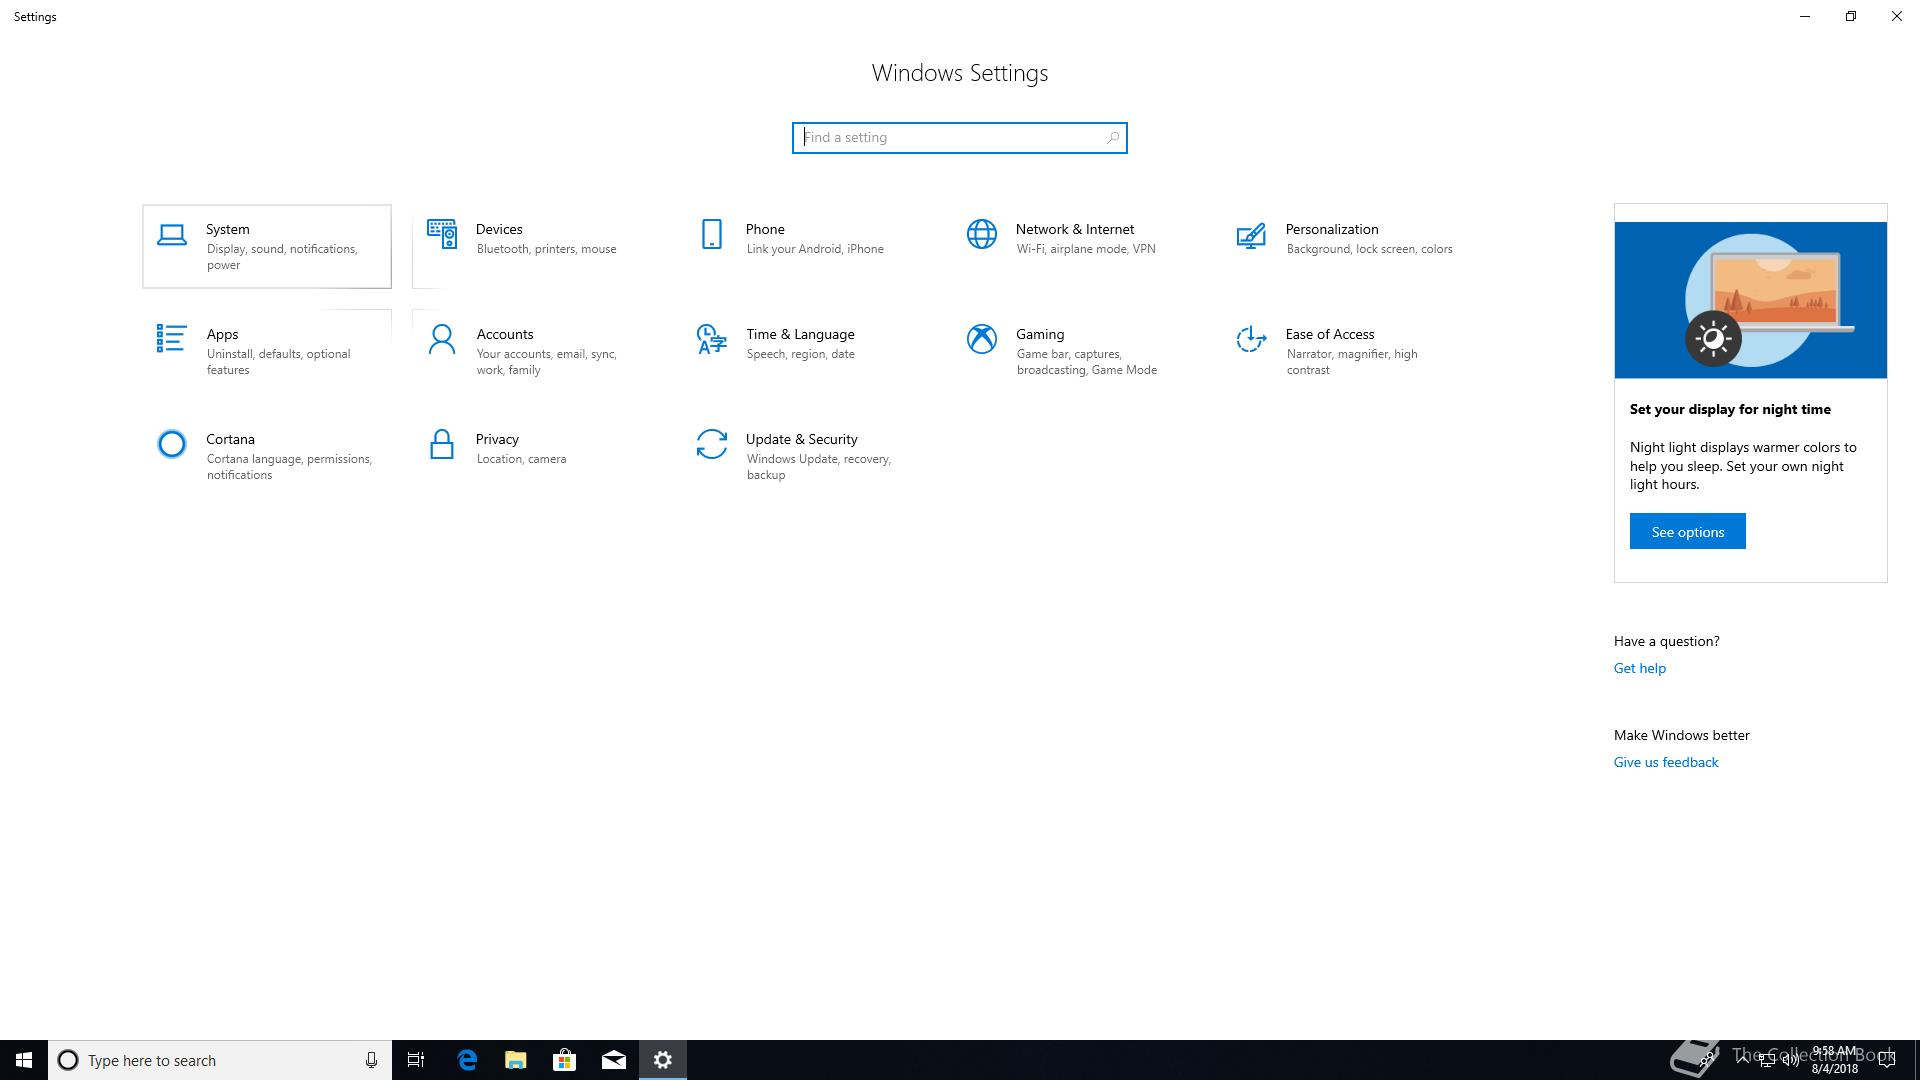Click the taskbar Type here to search box
Viewport: 1920px width, 1080px height.
220,1060
